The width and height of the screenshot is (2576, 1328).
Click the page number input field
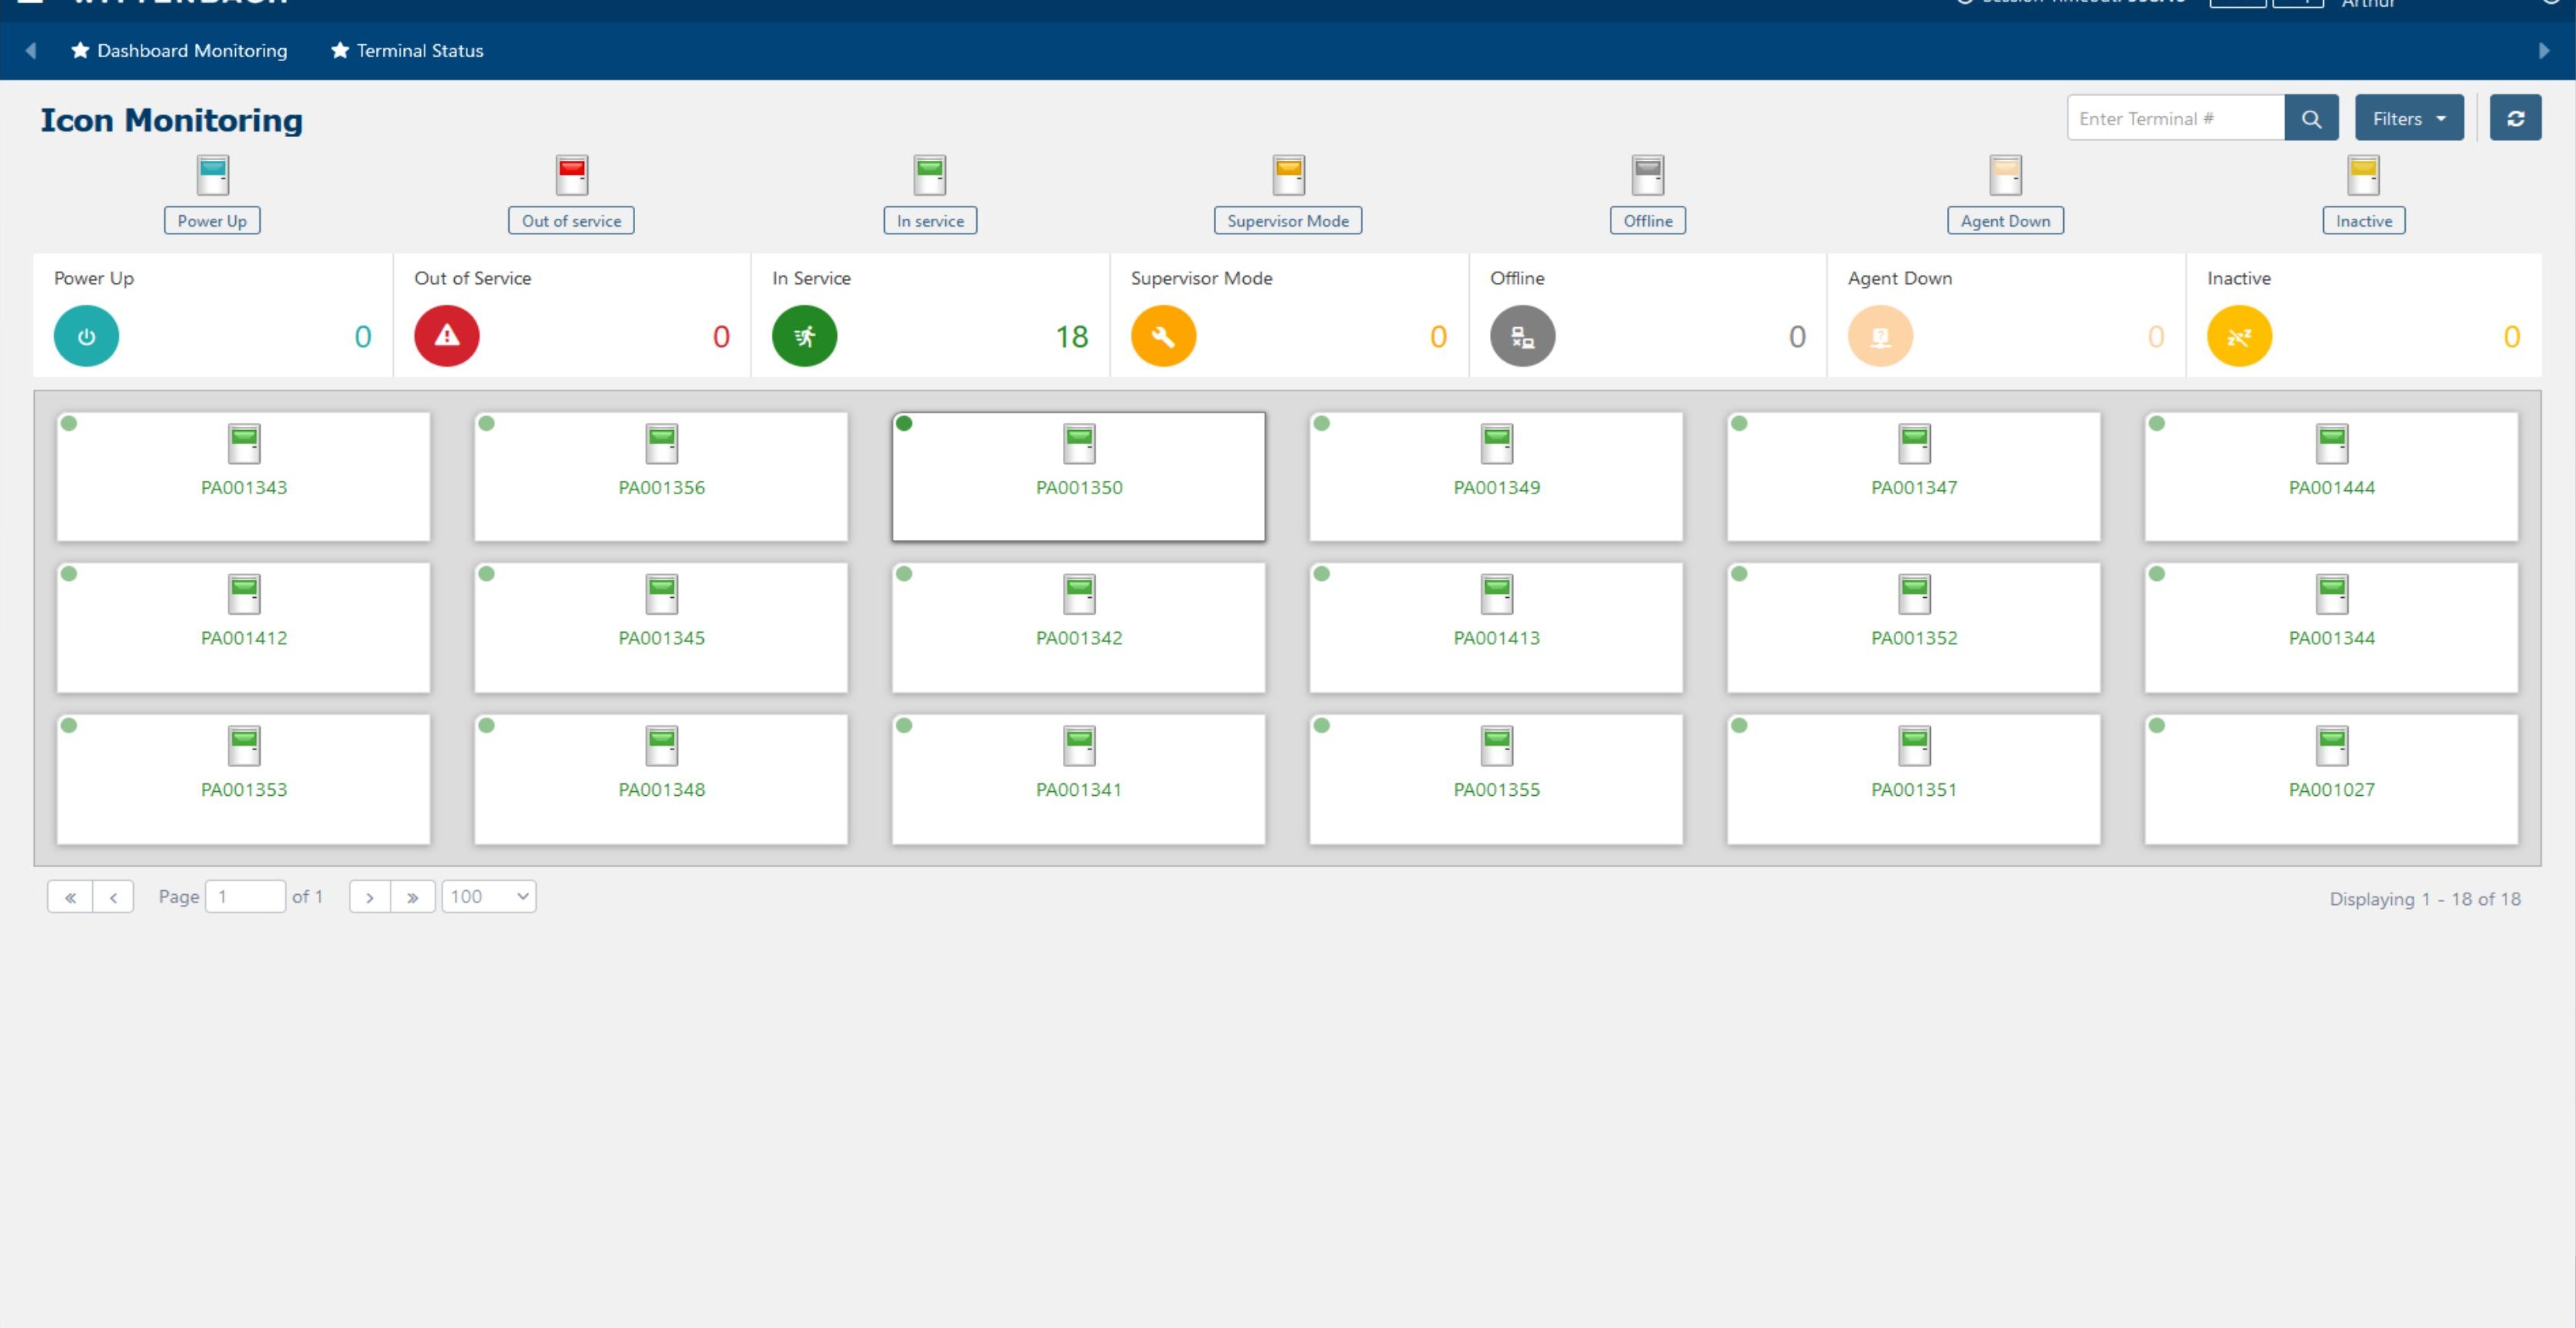click(x=245, y=897)
